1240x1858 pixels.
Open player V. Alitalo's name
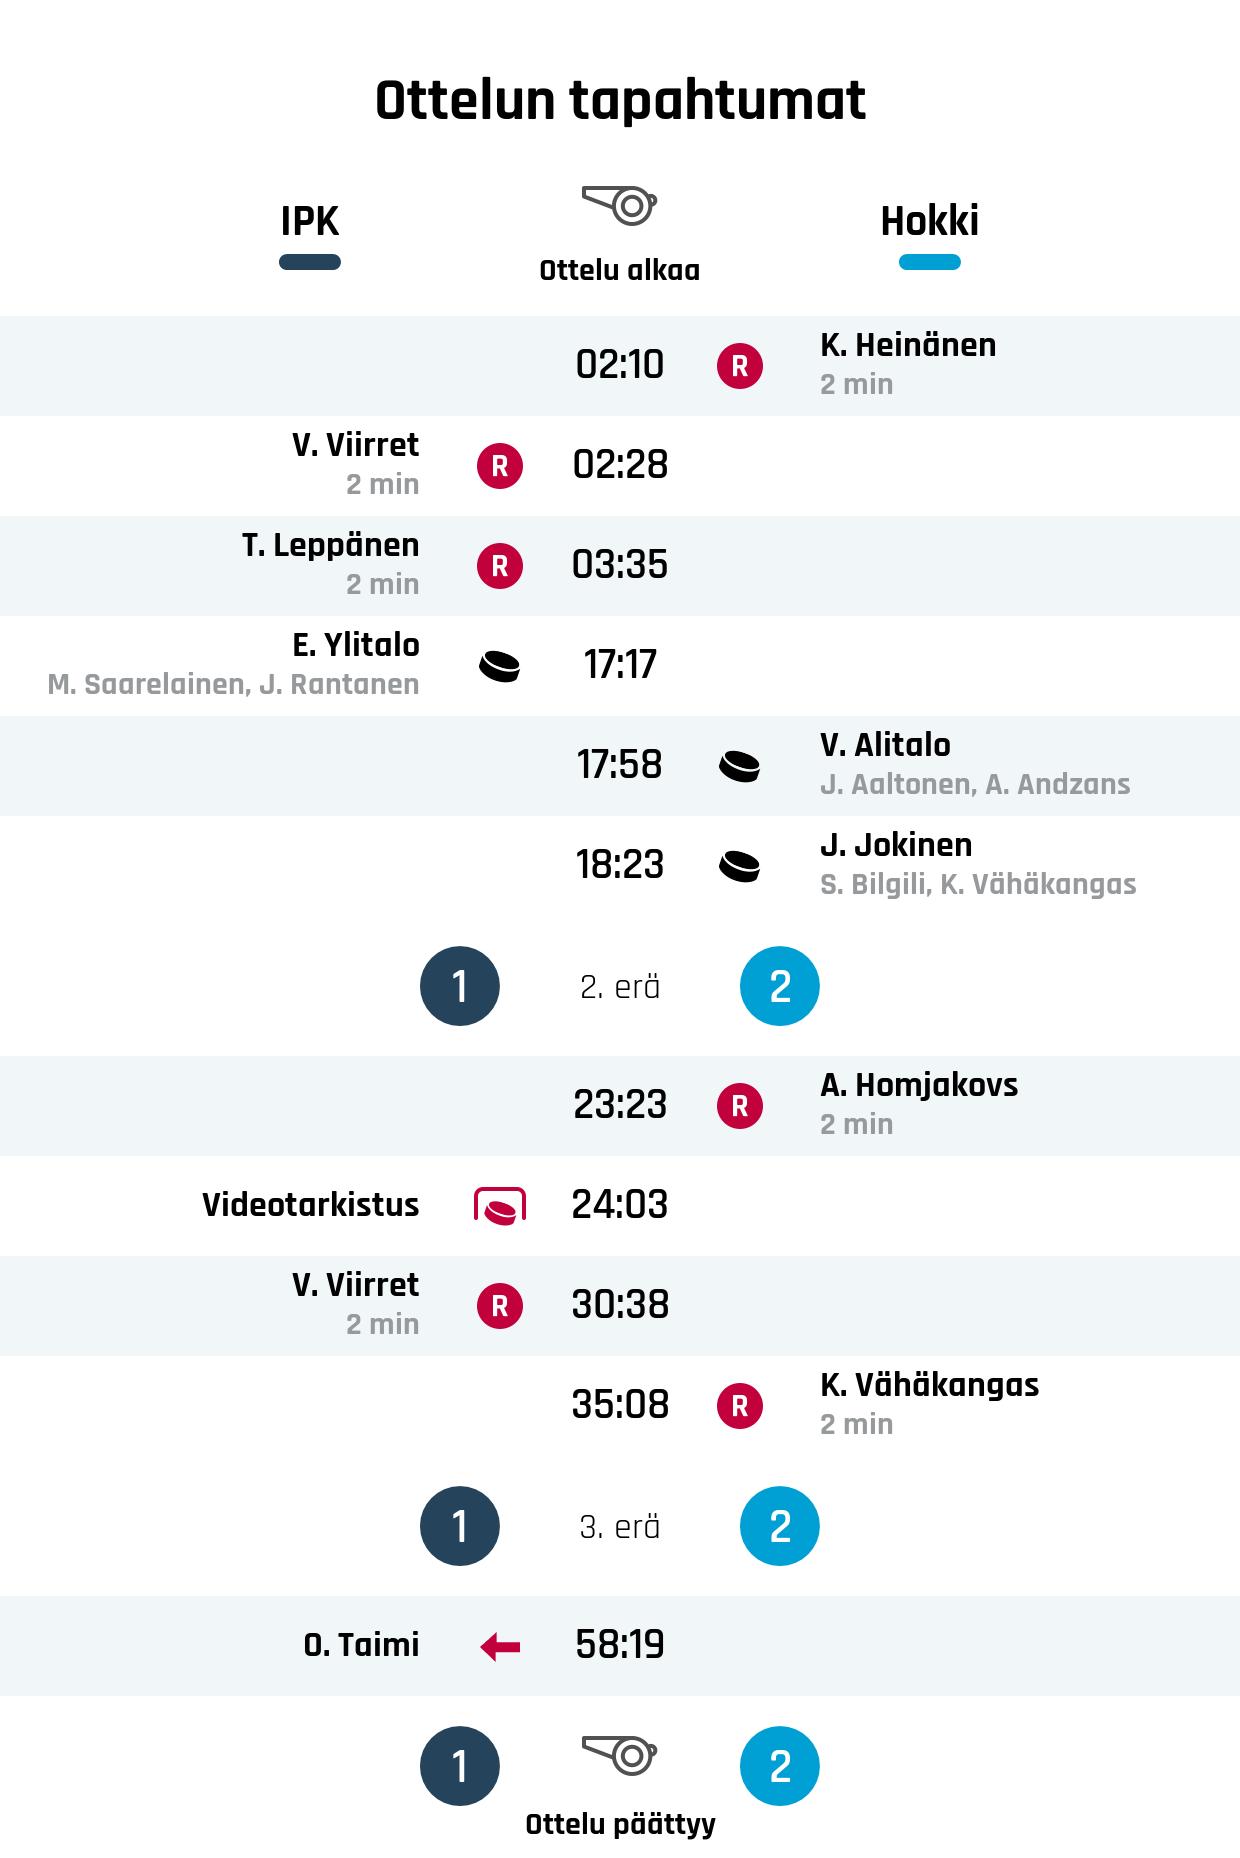[x=885, y=745]
